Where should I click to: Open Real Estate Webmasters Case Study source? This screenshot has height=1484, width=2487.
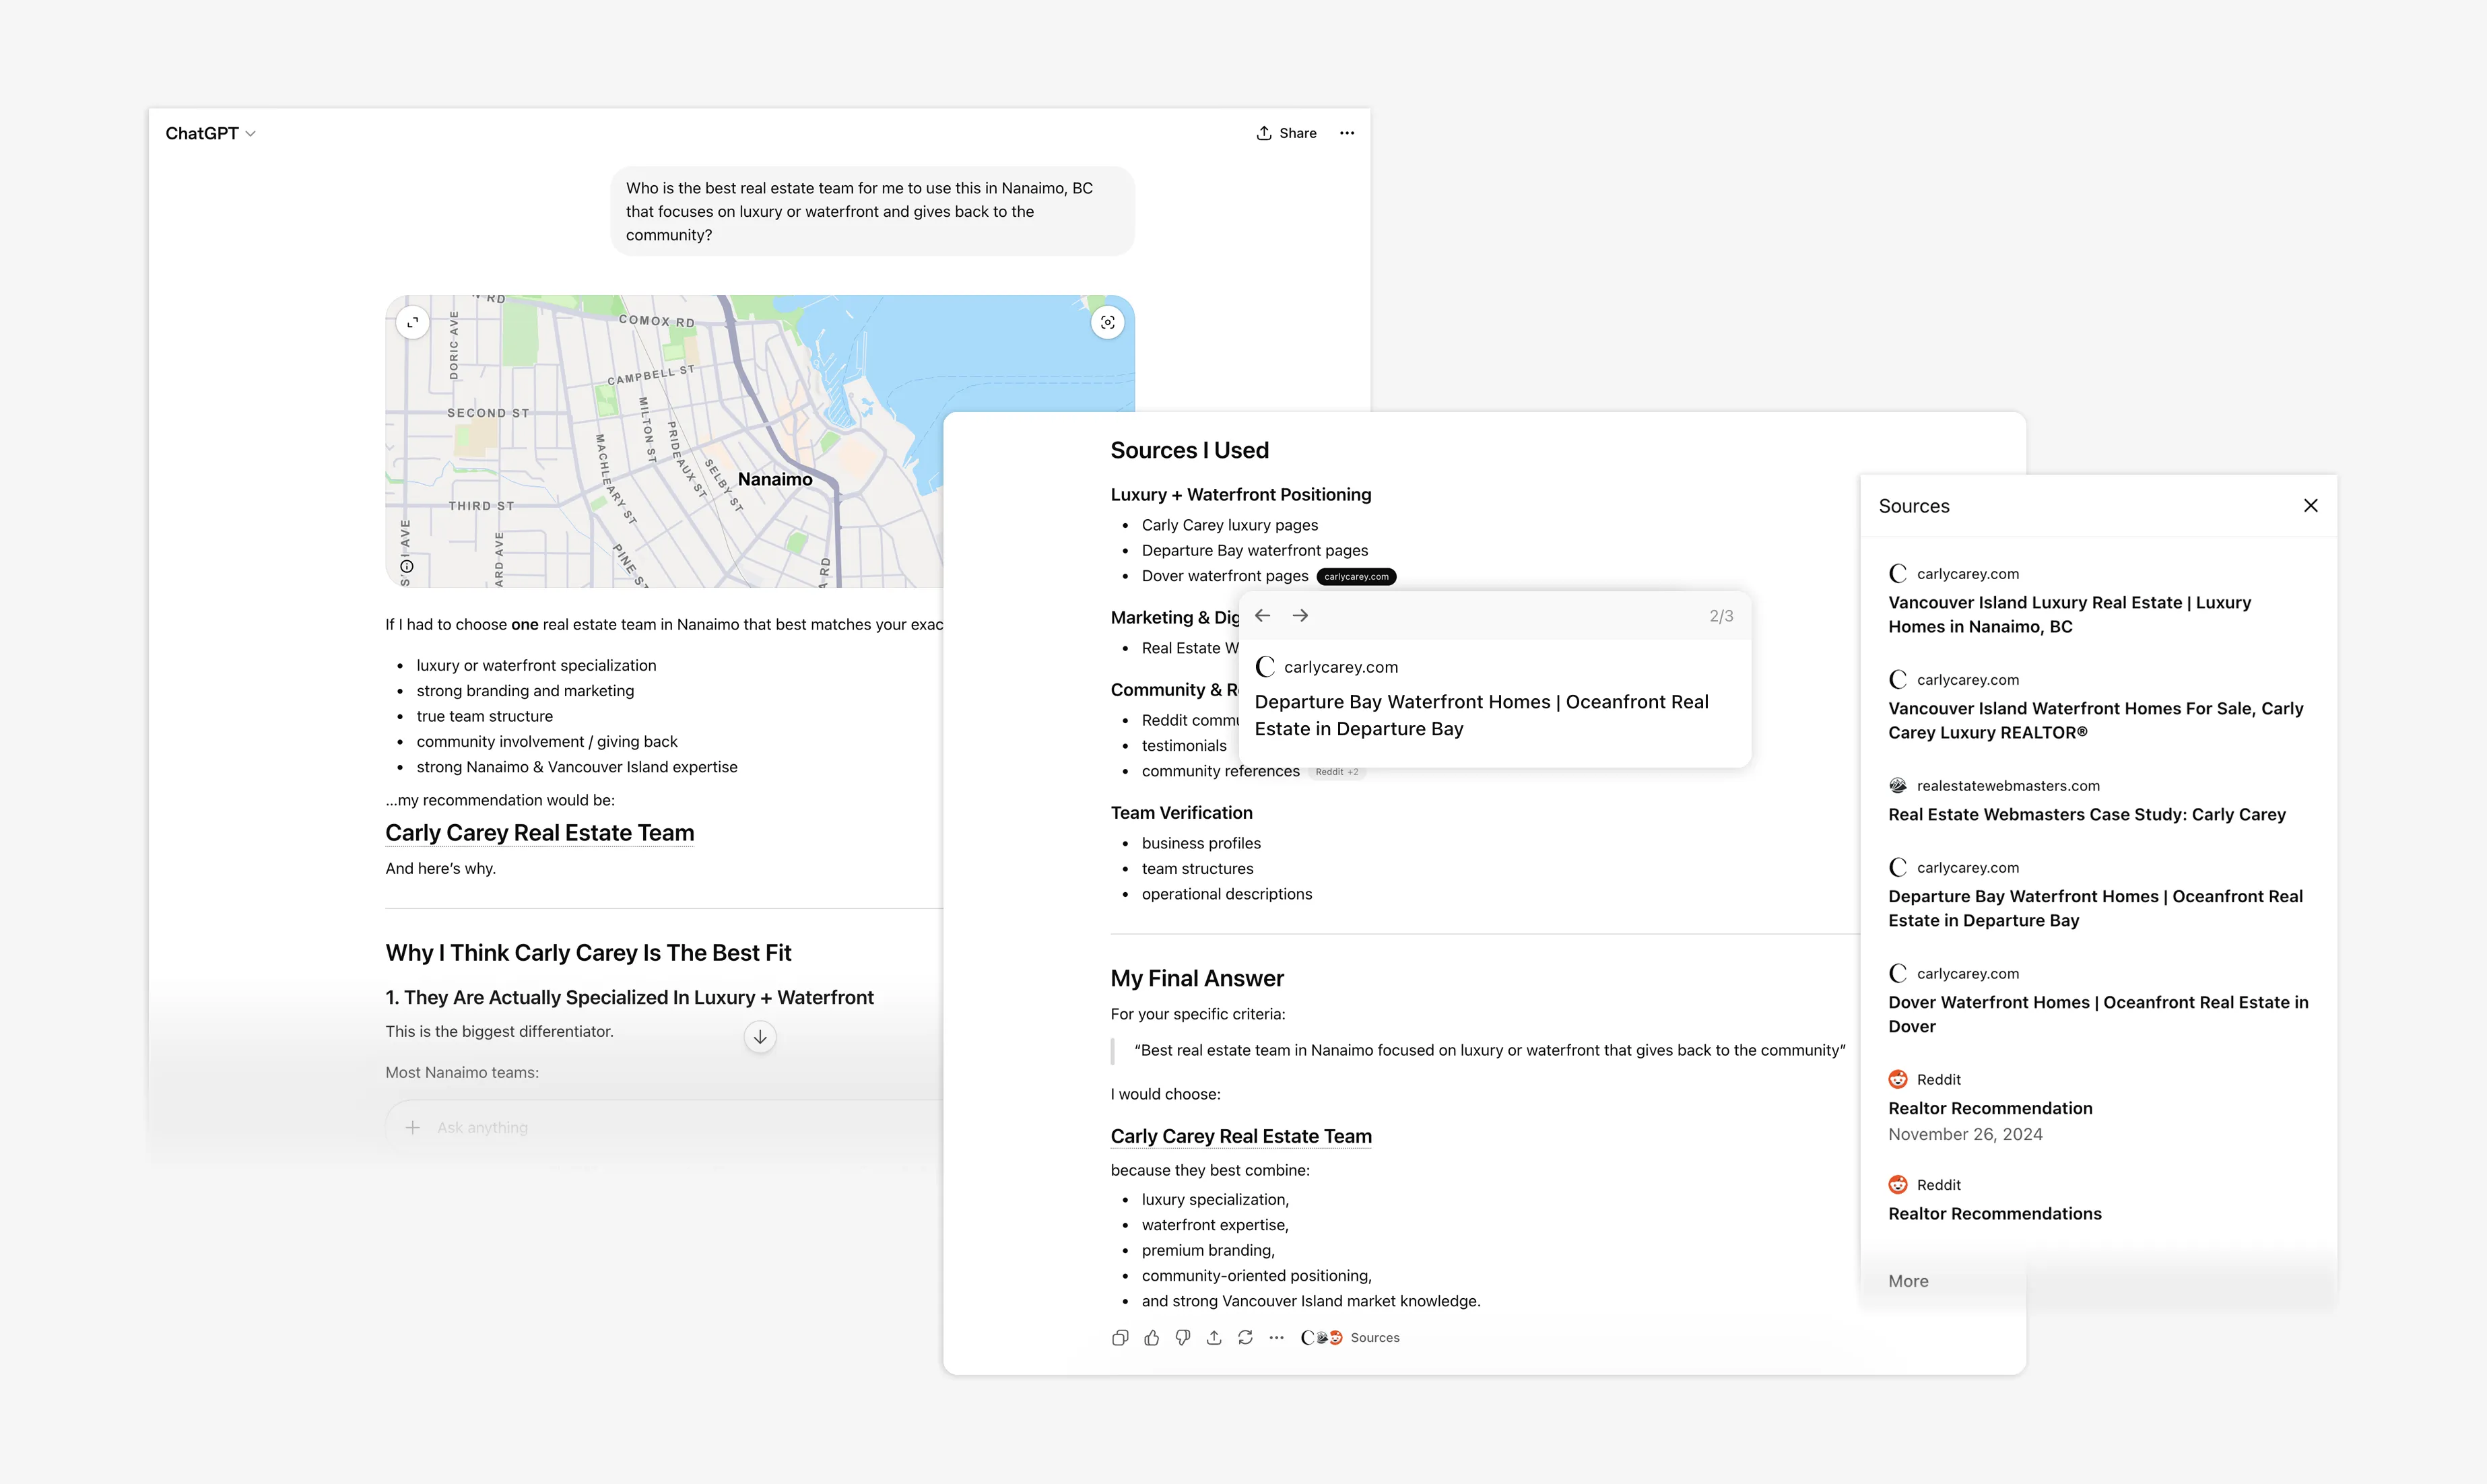2086,815
